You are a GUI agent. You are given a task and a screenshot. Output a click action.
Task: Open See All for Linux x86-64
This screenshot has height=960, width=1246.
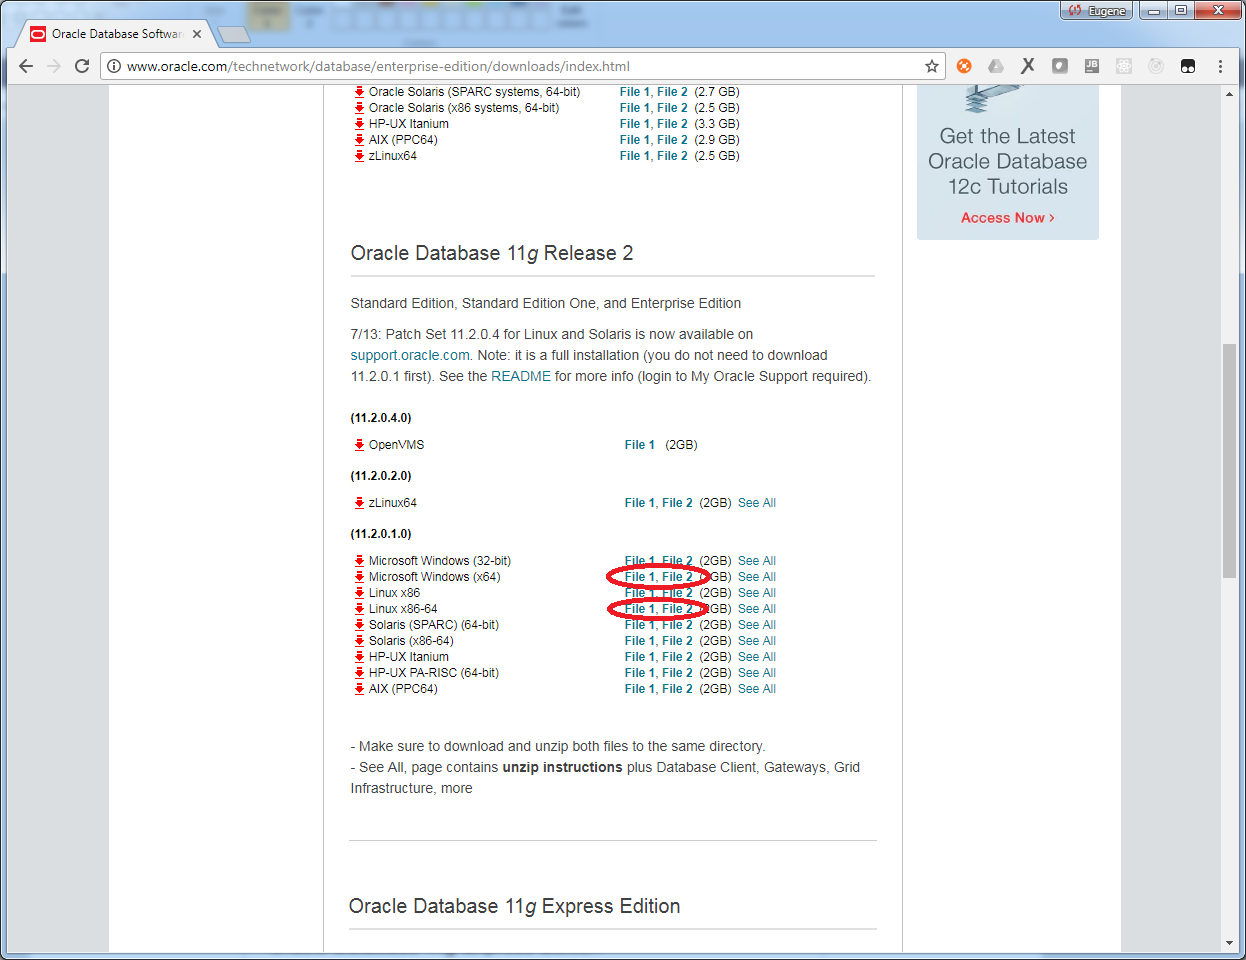point(757,609)
